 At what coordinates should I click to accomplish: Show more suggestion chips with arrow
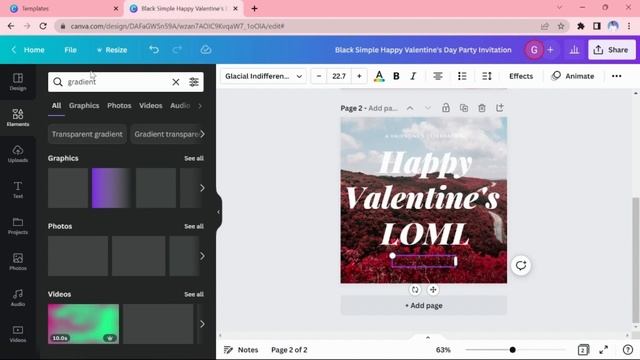202,134
